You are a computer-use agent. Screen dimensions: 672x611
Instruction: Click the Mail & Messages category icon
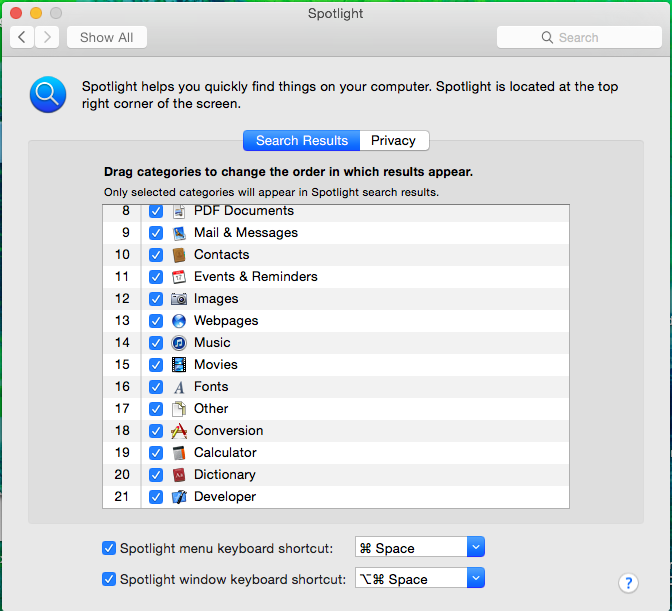(179, 233)
